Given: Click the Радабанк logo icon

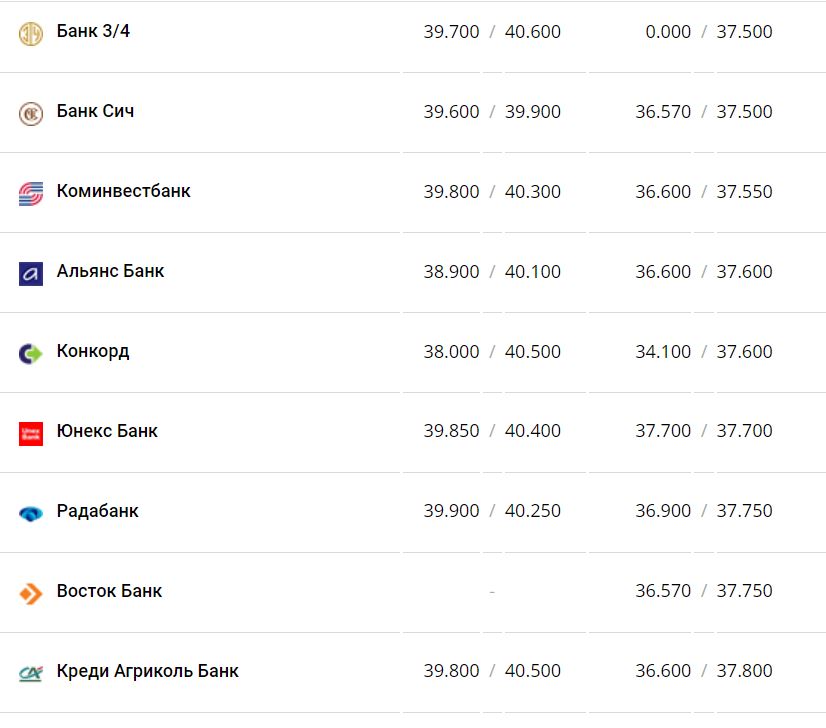Looking at the screenshot, I should (x=31, y=513).
